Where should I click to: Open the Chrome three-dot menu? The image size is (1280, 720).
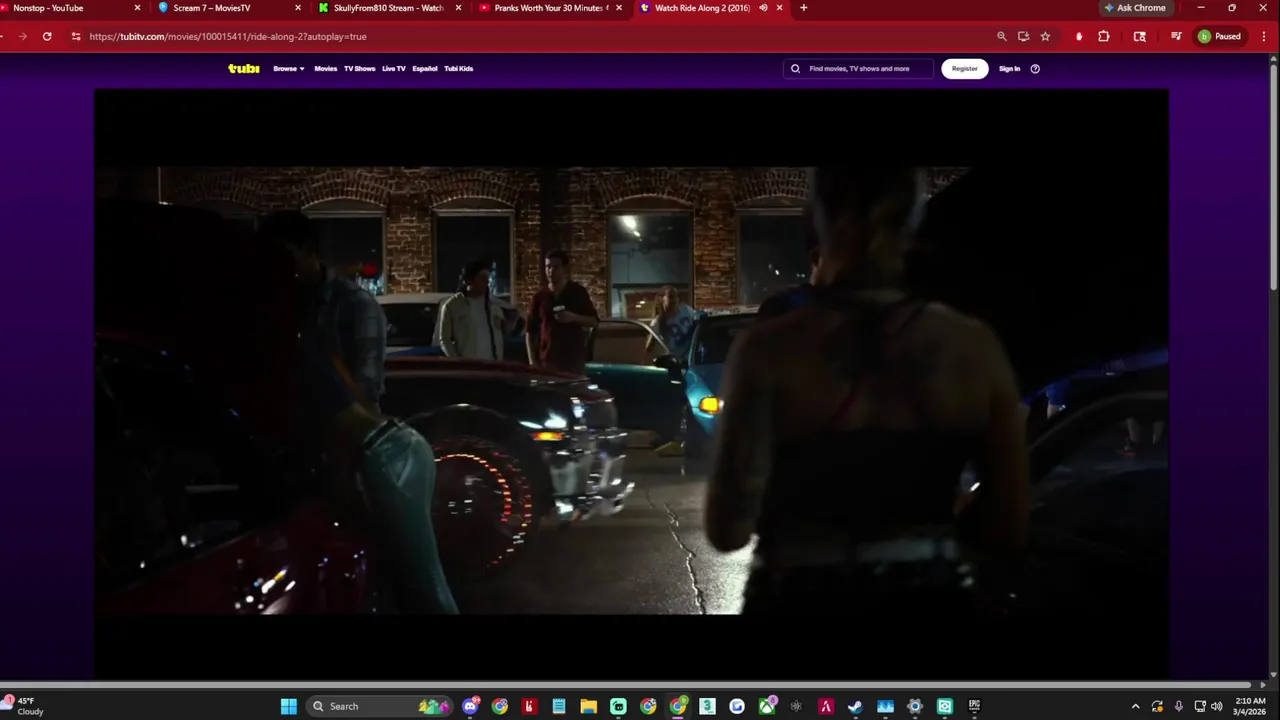pyautogui.click(x=1262, y=36)
